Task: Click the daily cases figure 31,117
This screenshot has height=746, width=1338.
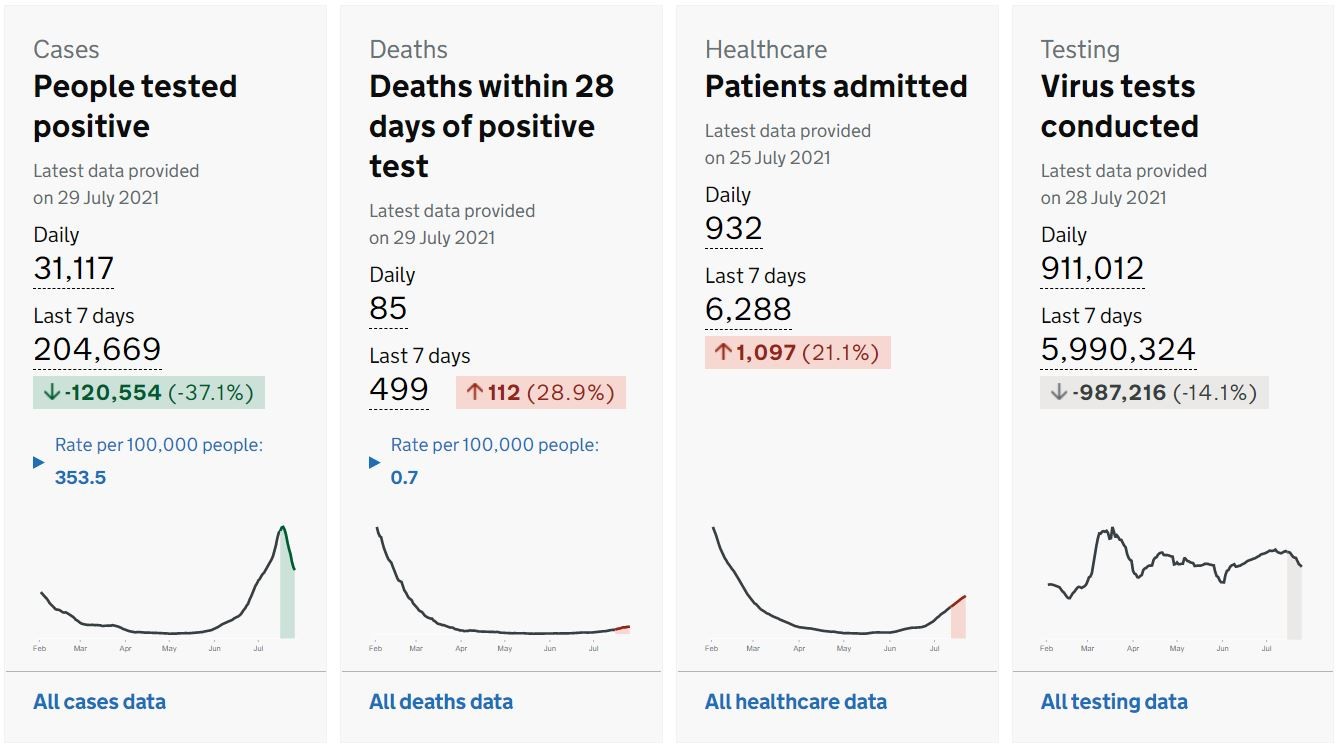Action: click(x=74, y=269)
